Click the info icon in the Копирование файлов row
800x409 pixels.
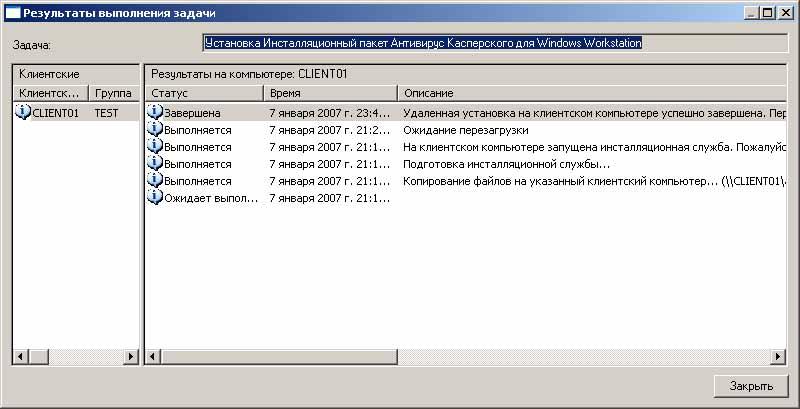pos(155,181)
